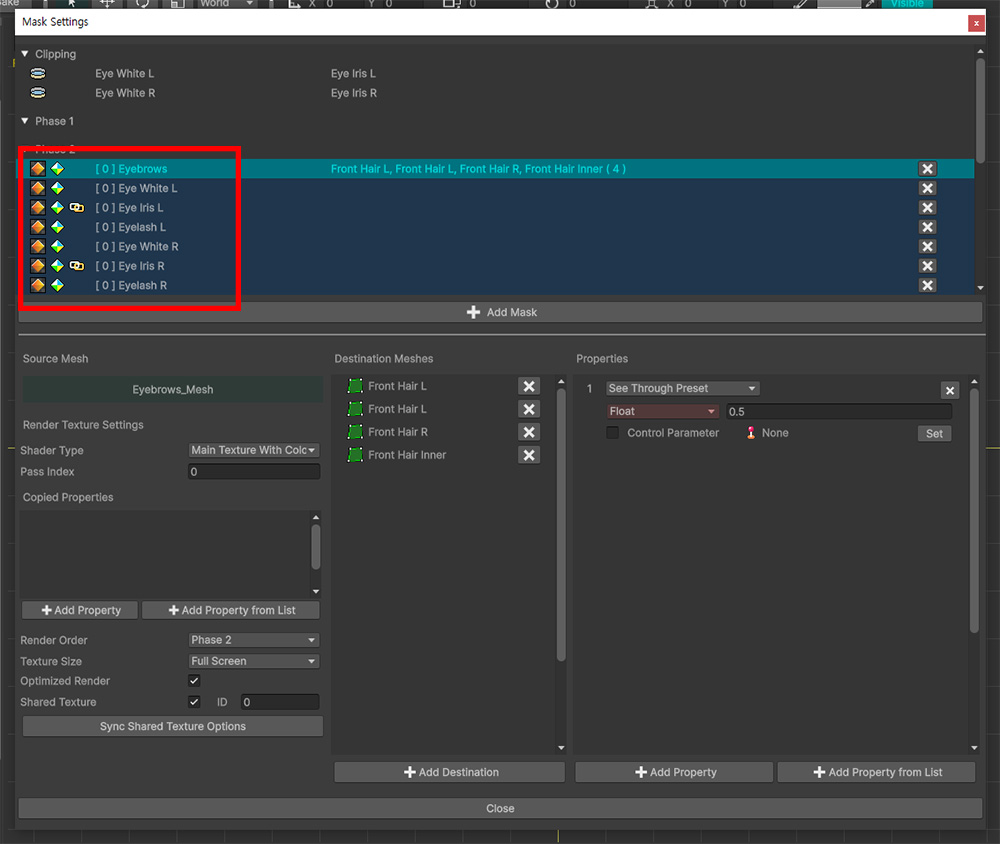Click the chain link icon on Eye Iris L row
This screenshot has height=844, width=1000.
click(x=77, y=207)
